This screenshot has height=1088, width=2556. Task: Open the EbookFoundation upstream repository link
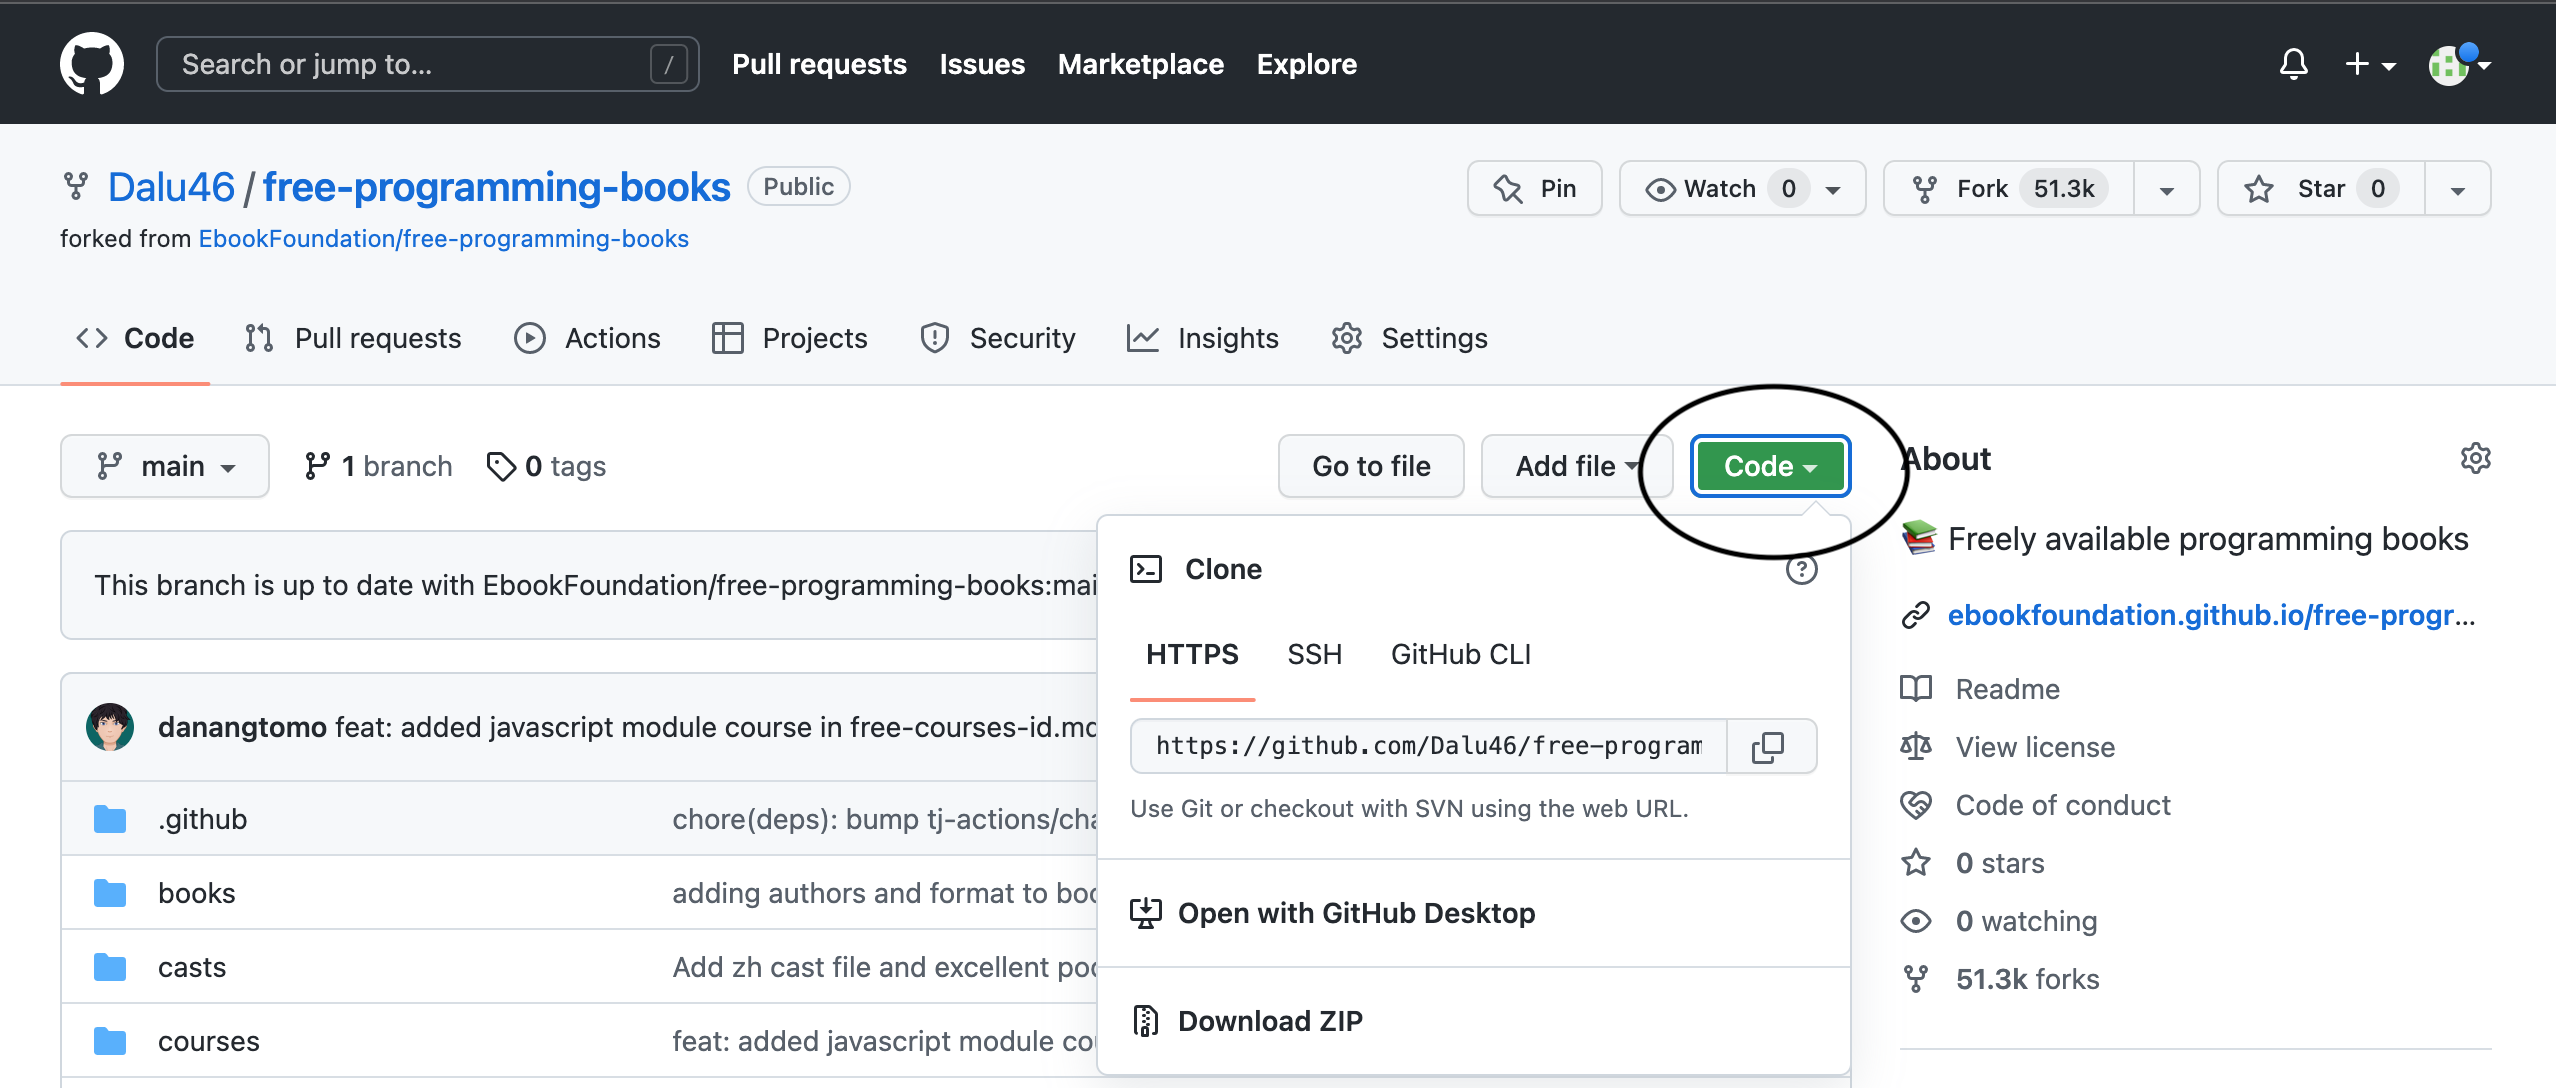point(443,239)
